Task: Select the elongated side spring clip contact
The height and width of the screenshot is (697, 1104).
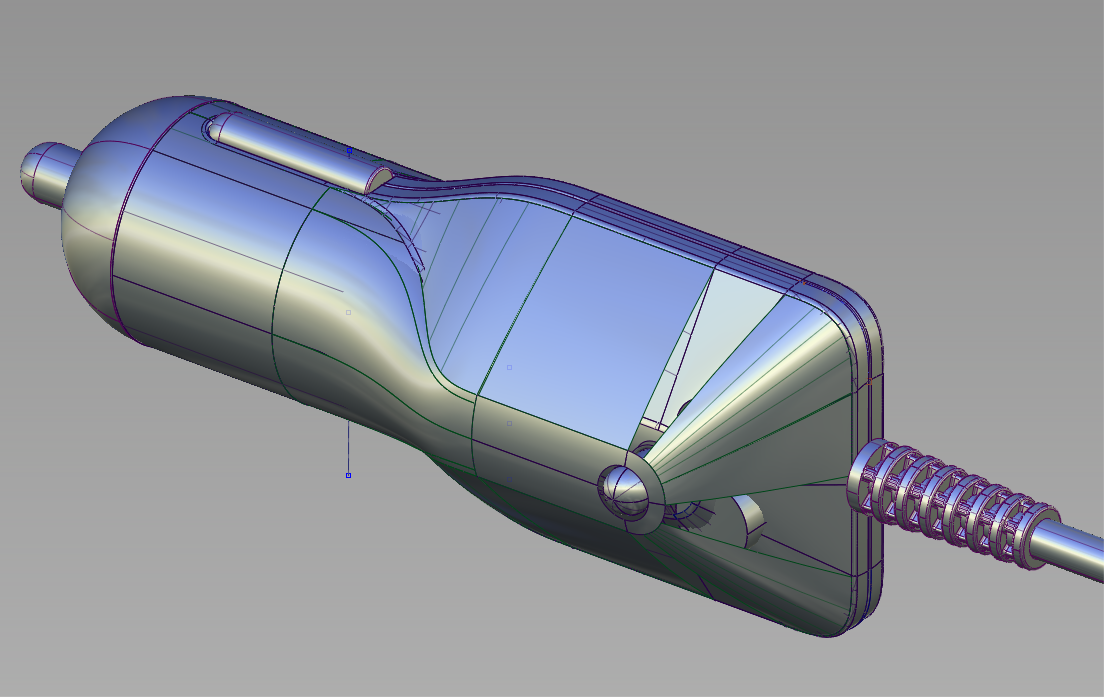Action: point(290,153)
